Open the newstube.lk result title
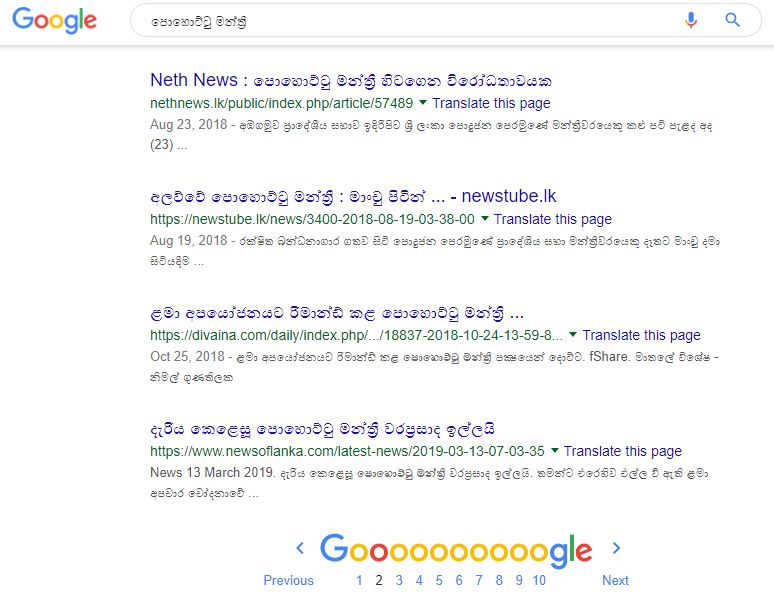This screenshot has height=597, width=774. pos(353,197)
